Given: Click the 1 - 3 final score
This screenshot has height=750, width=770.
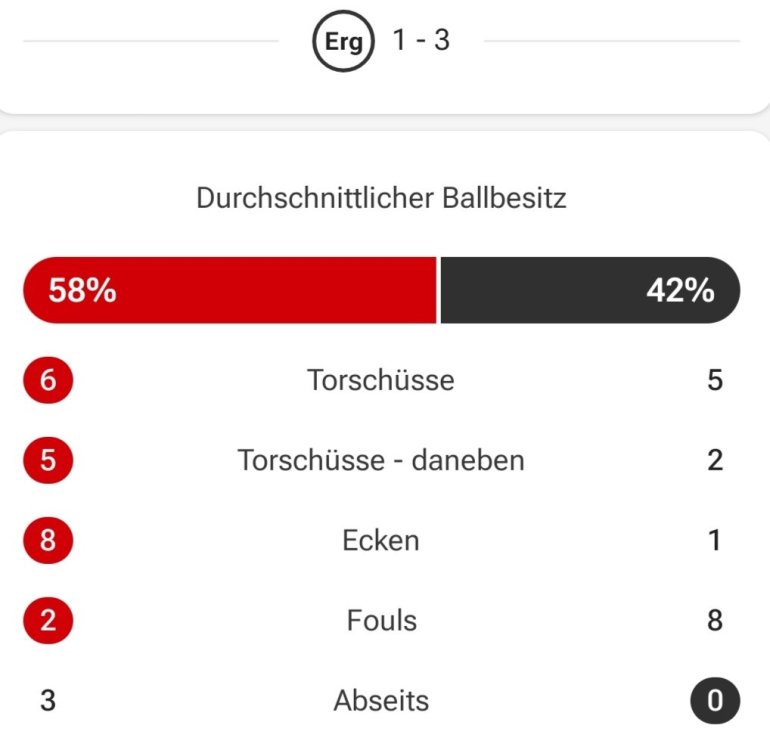Looking at the screenshot, I should click(x=420, y=43).
